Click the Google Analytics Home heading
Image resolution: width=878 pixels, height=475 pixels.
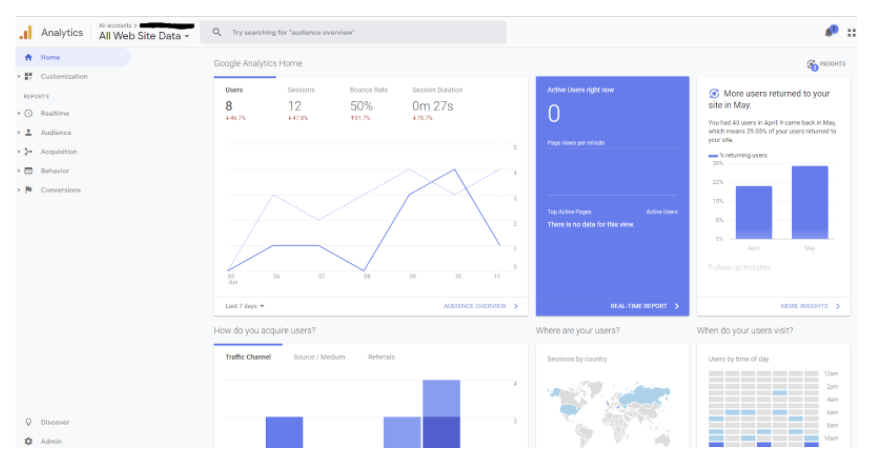(258, 63)
